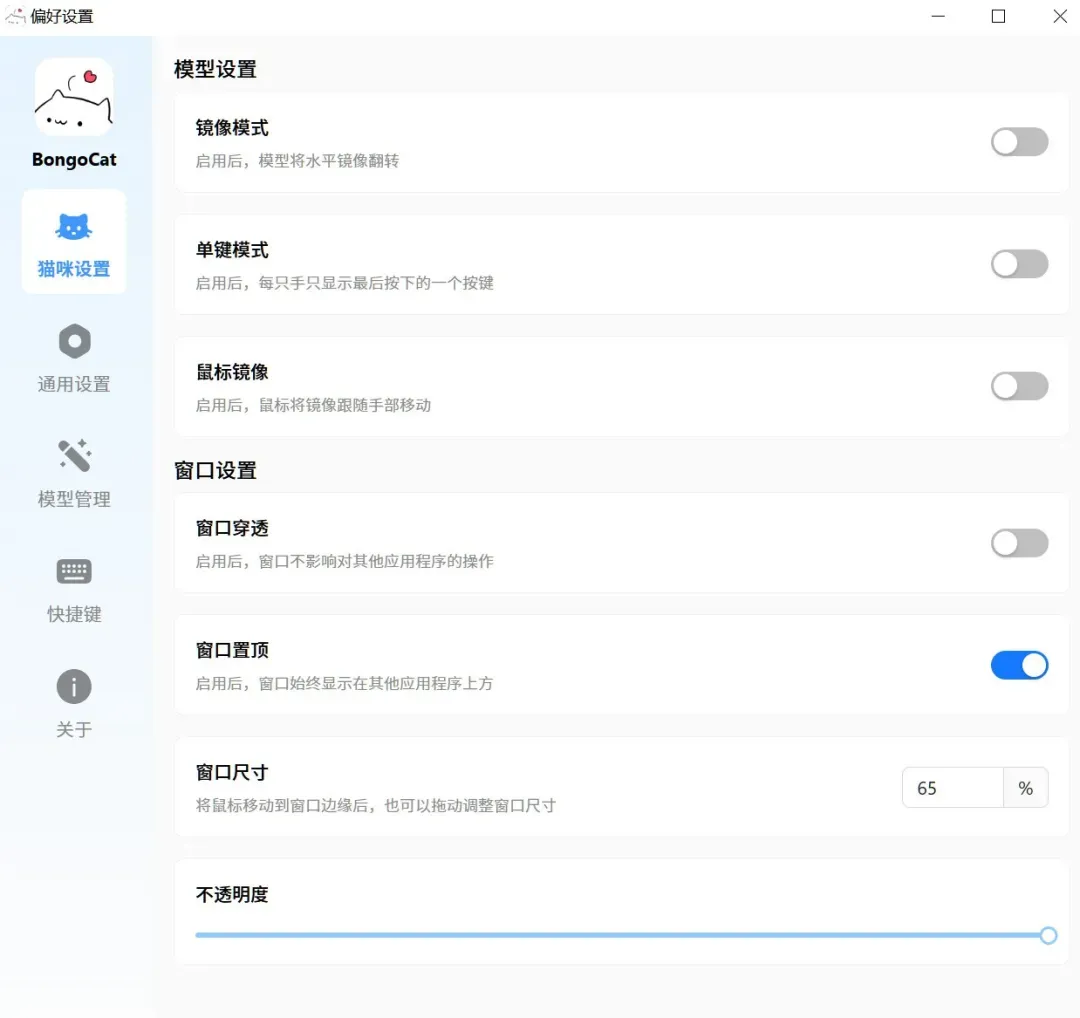The width and height of the screenshot is (1080, 1018).
Task: Close the 偏好设置 window
Action: click(x=1059, y=16)
